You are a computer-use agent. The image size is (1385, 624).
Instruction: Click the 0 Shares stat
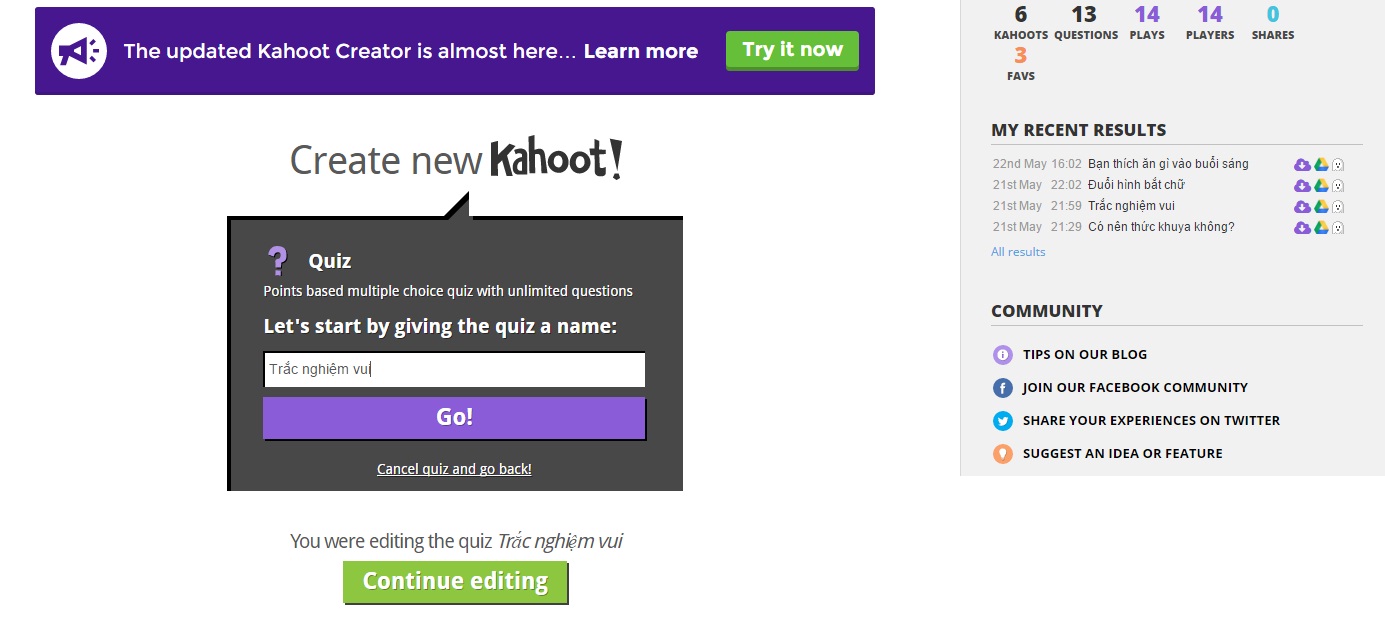tap(1273, 23)
